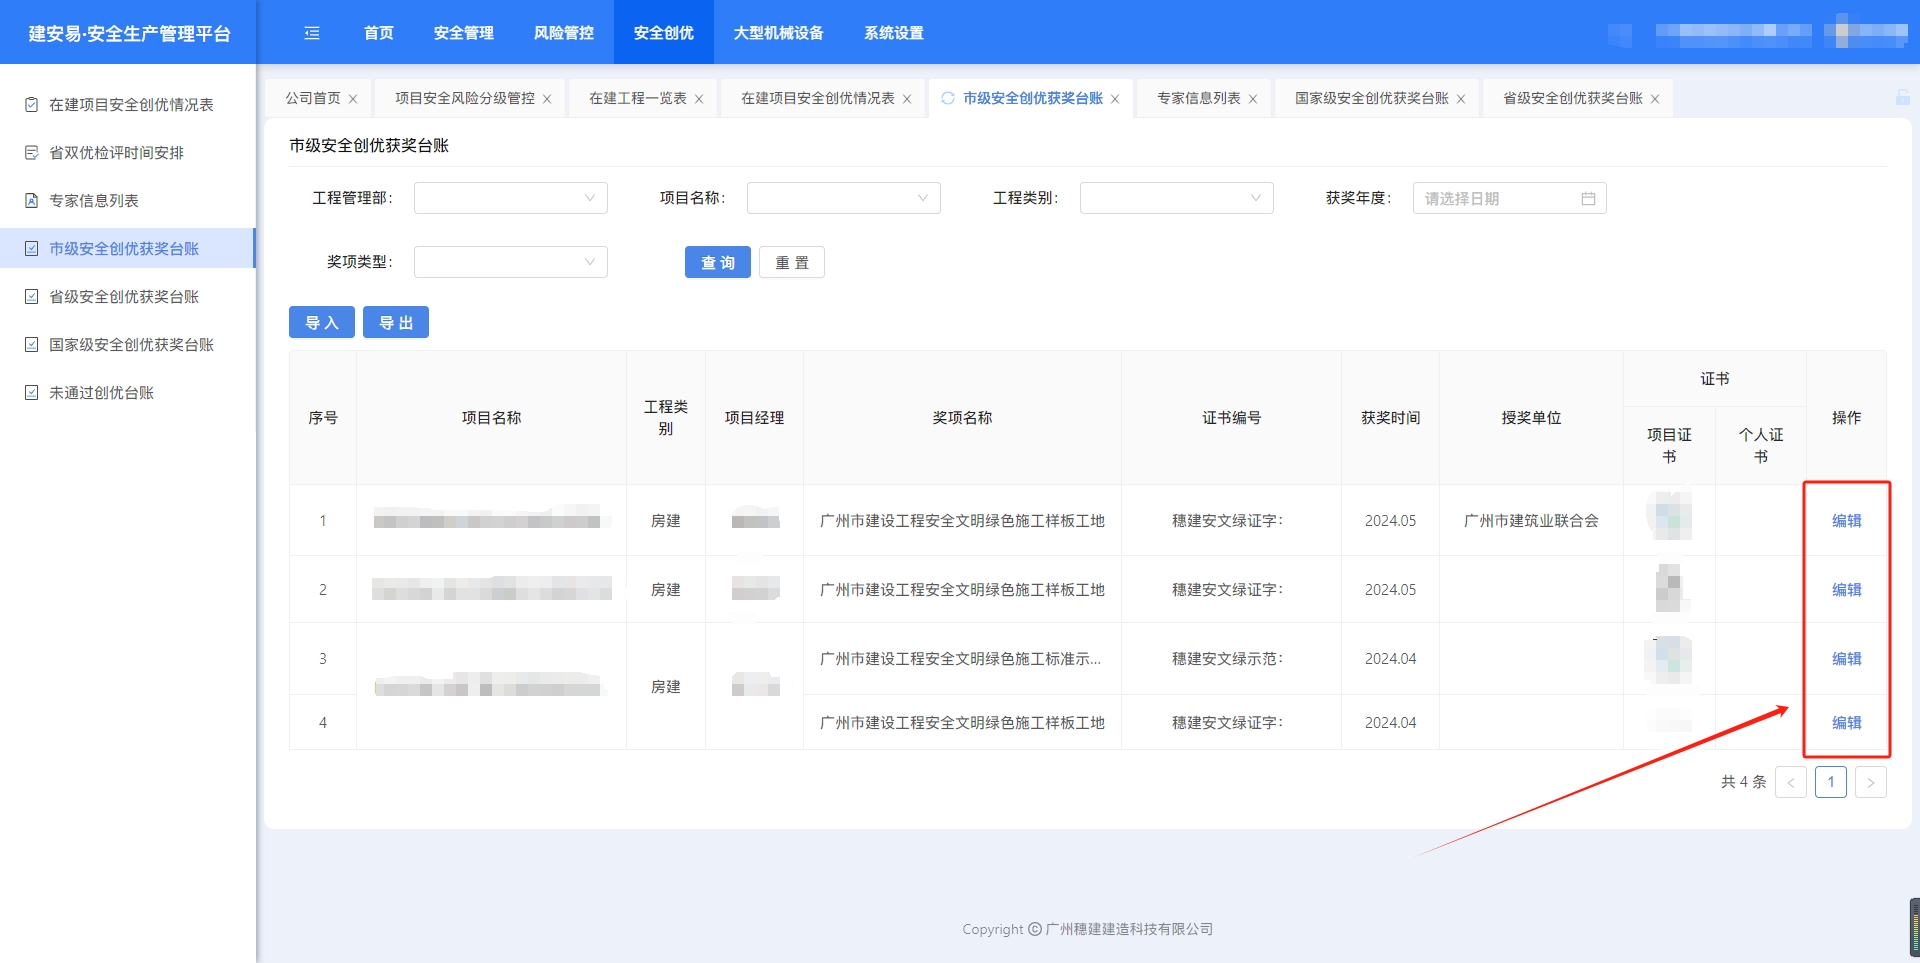The image size is (1920, 963).
Task: Open the 风险管控 top menu
Action: [x=563, y=33]
